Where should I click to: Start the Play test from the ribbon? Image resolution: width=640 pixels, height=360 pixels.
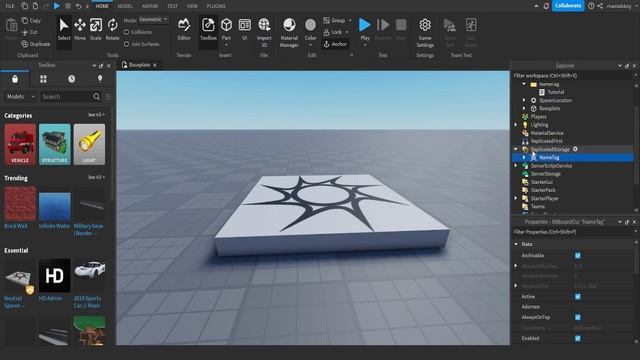[x=364, y=25]
